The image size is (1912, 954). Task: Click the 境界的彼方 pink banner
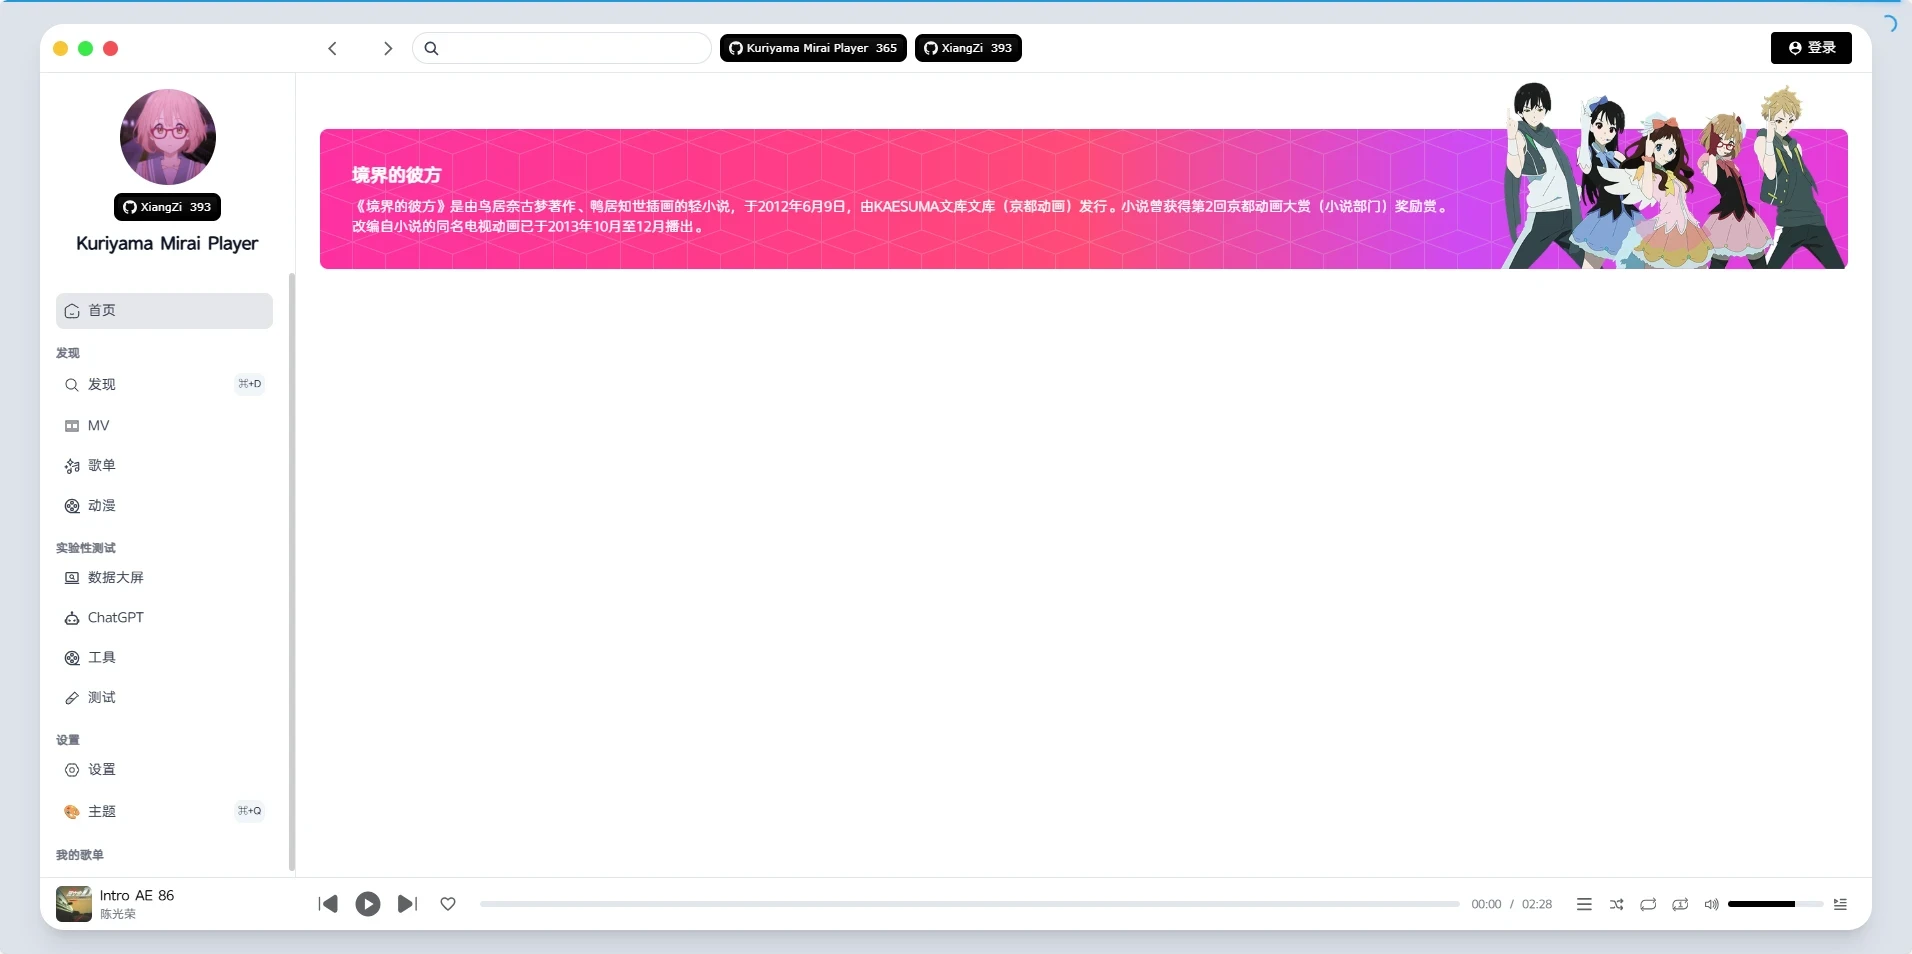pos(1083,199)
